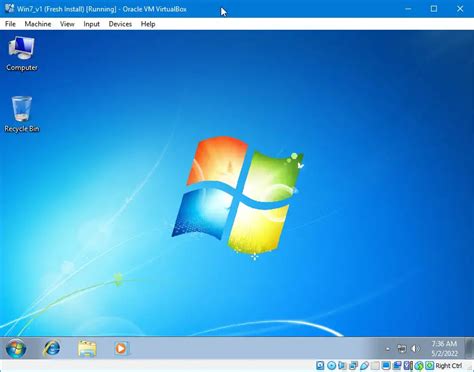Show hidden tray icons arrow

pyautogui.click(x=387, y=349)
